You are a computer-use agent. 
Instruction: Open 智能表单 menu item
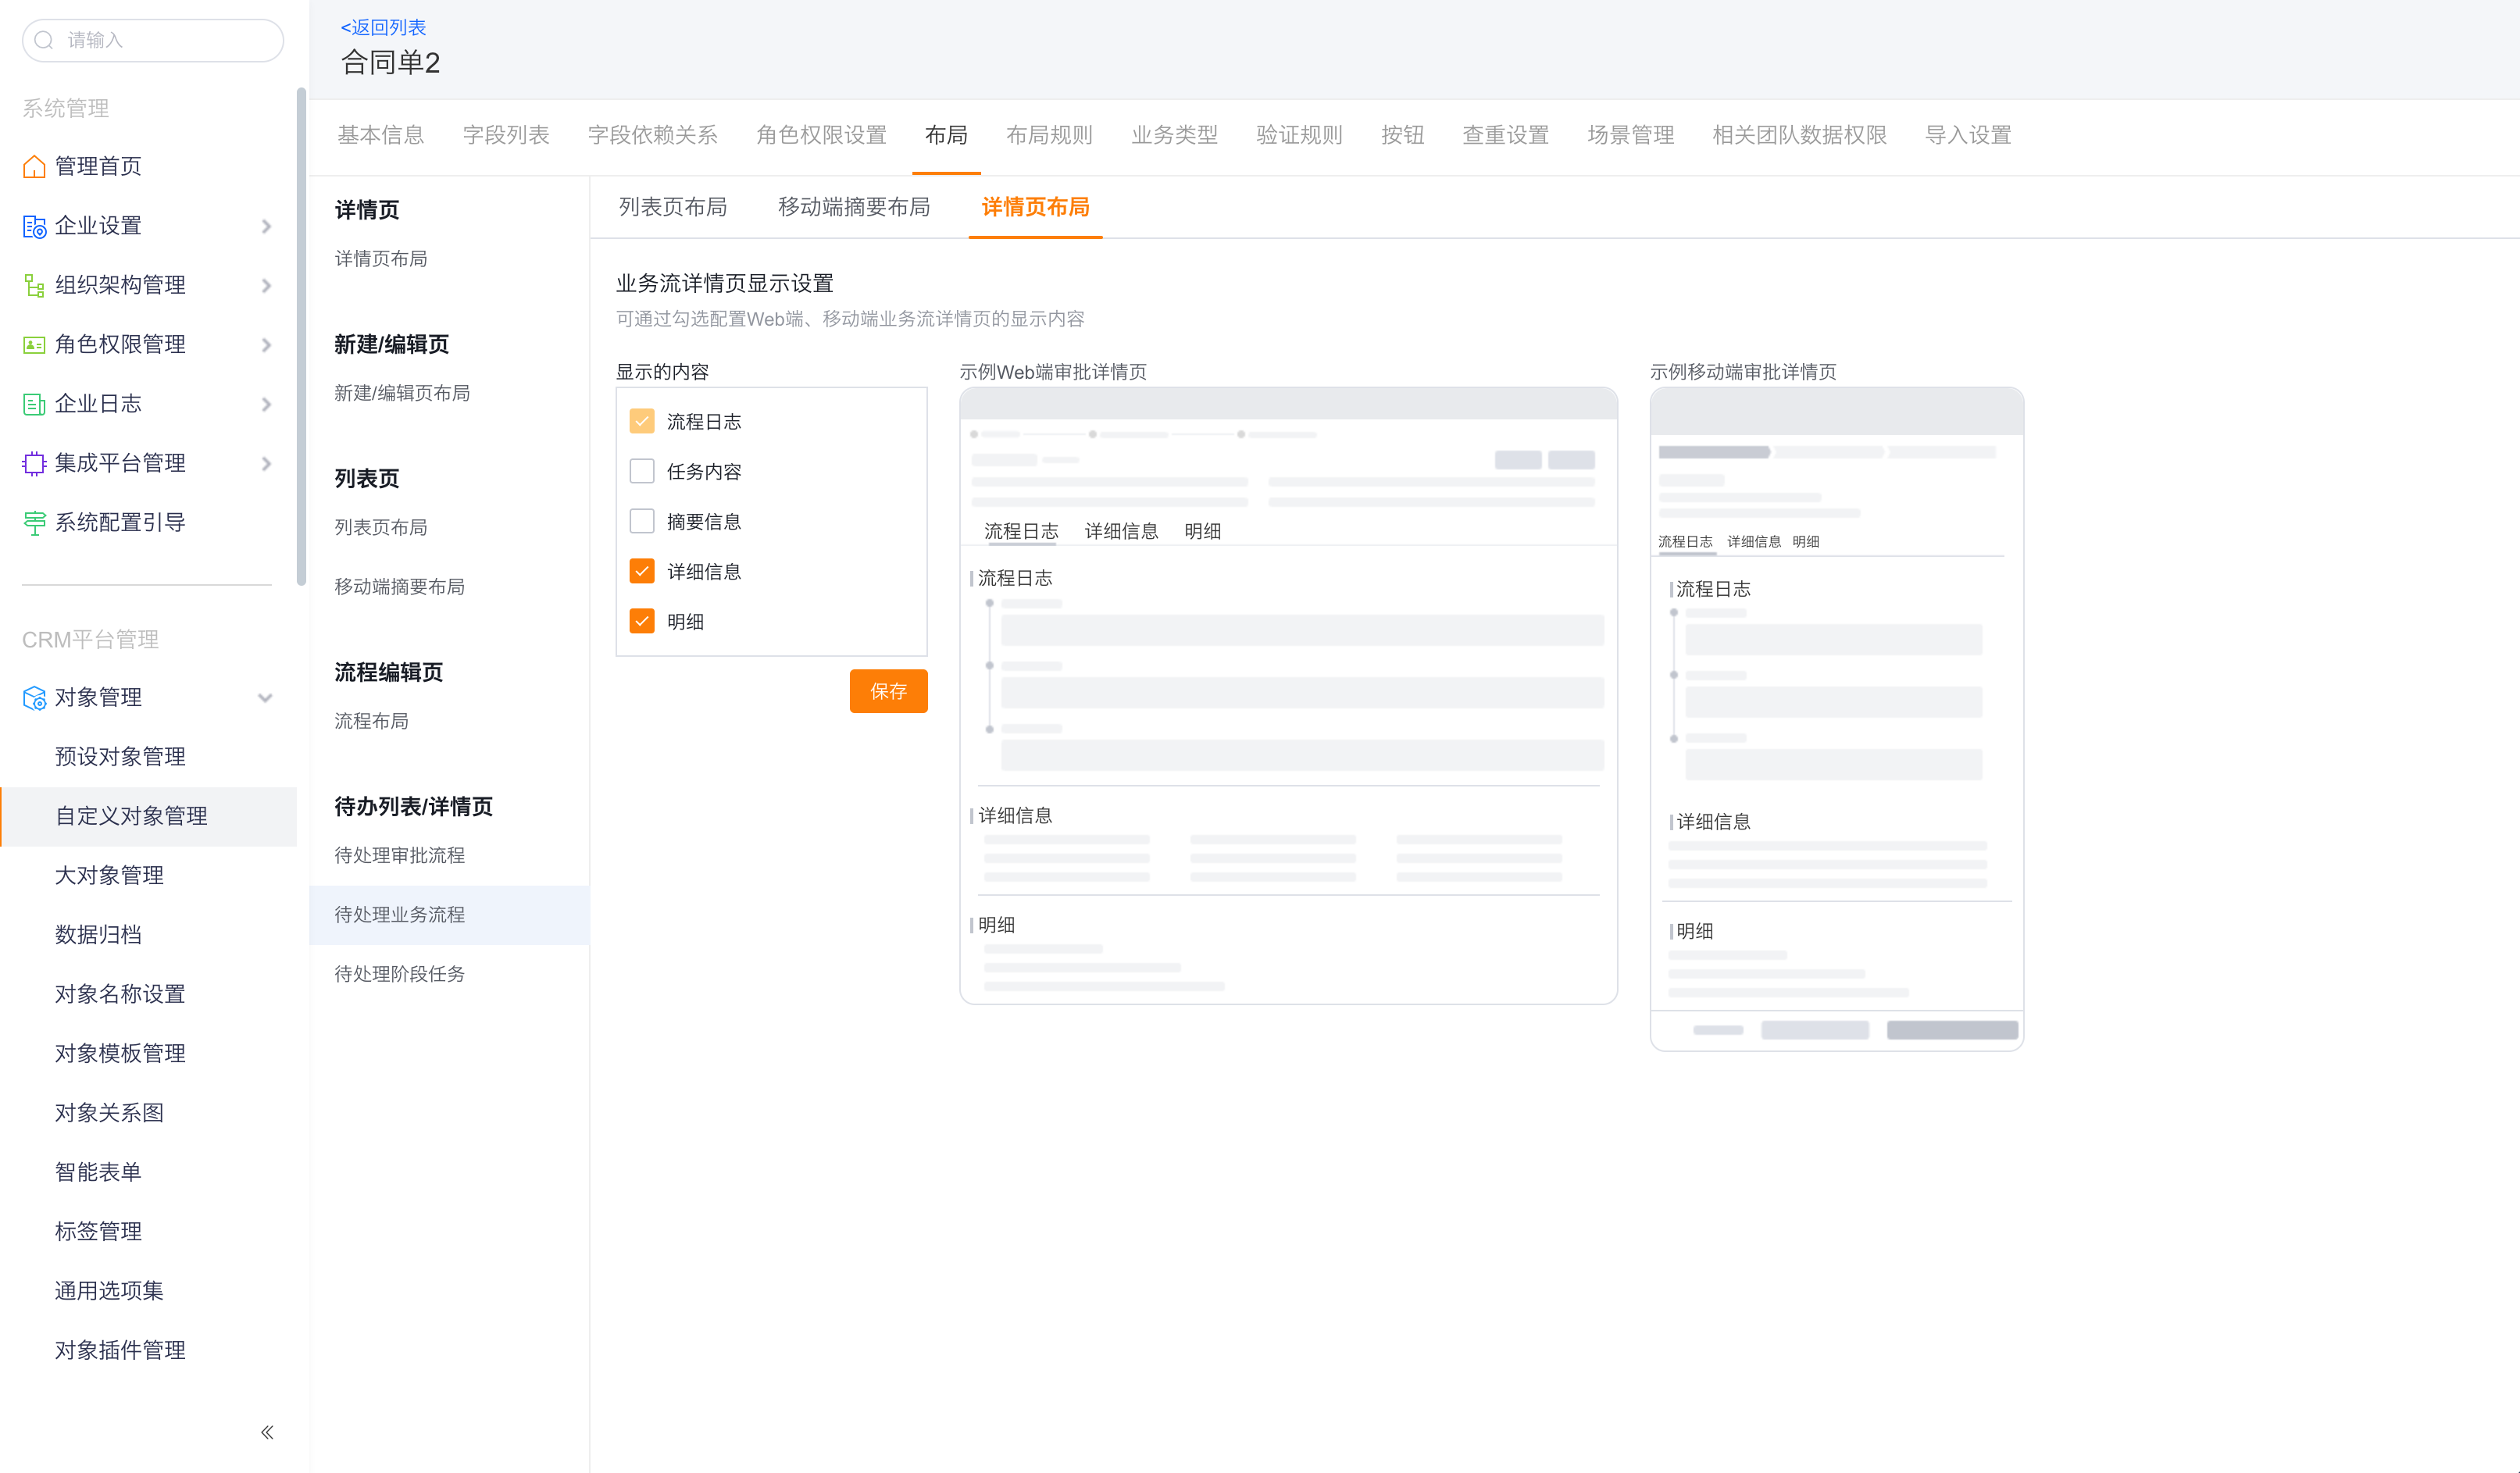[98, 1172]
